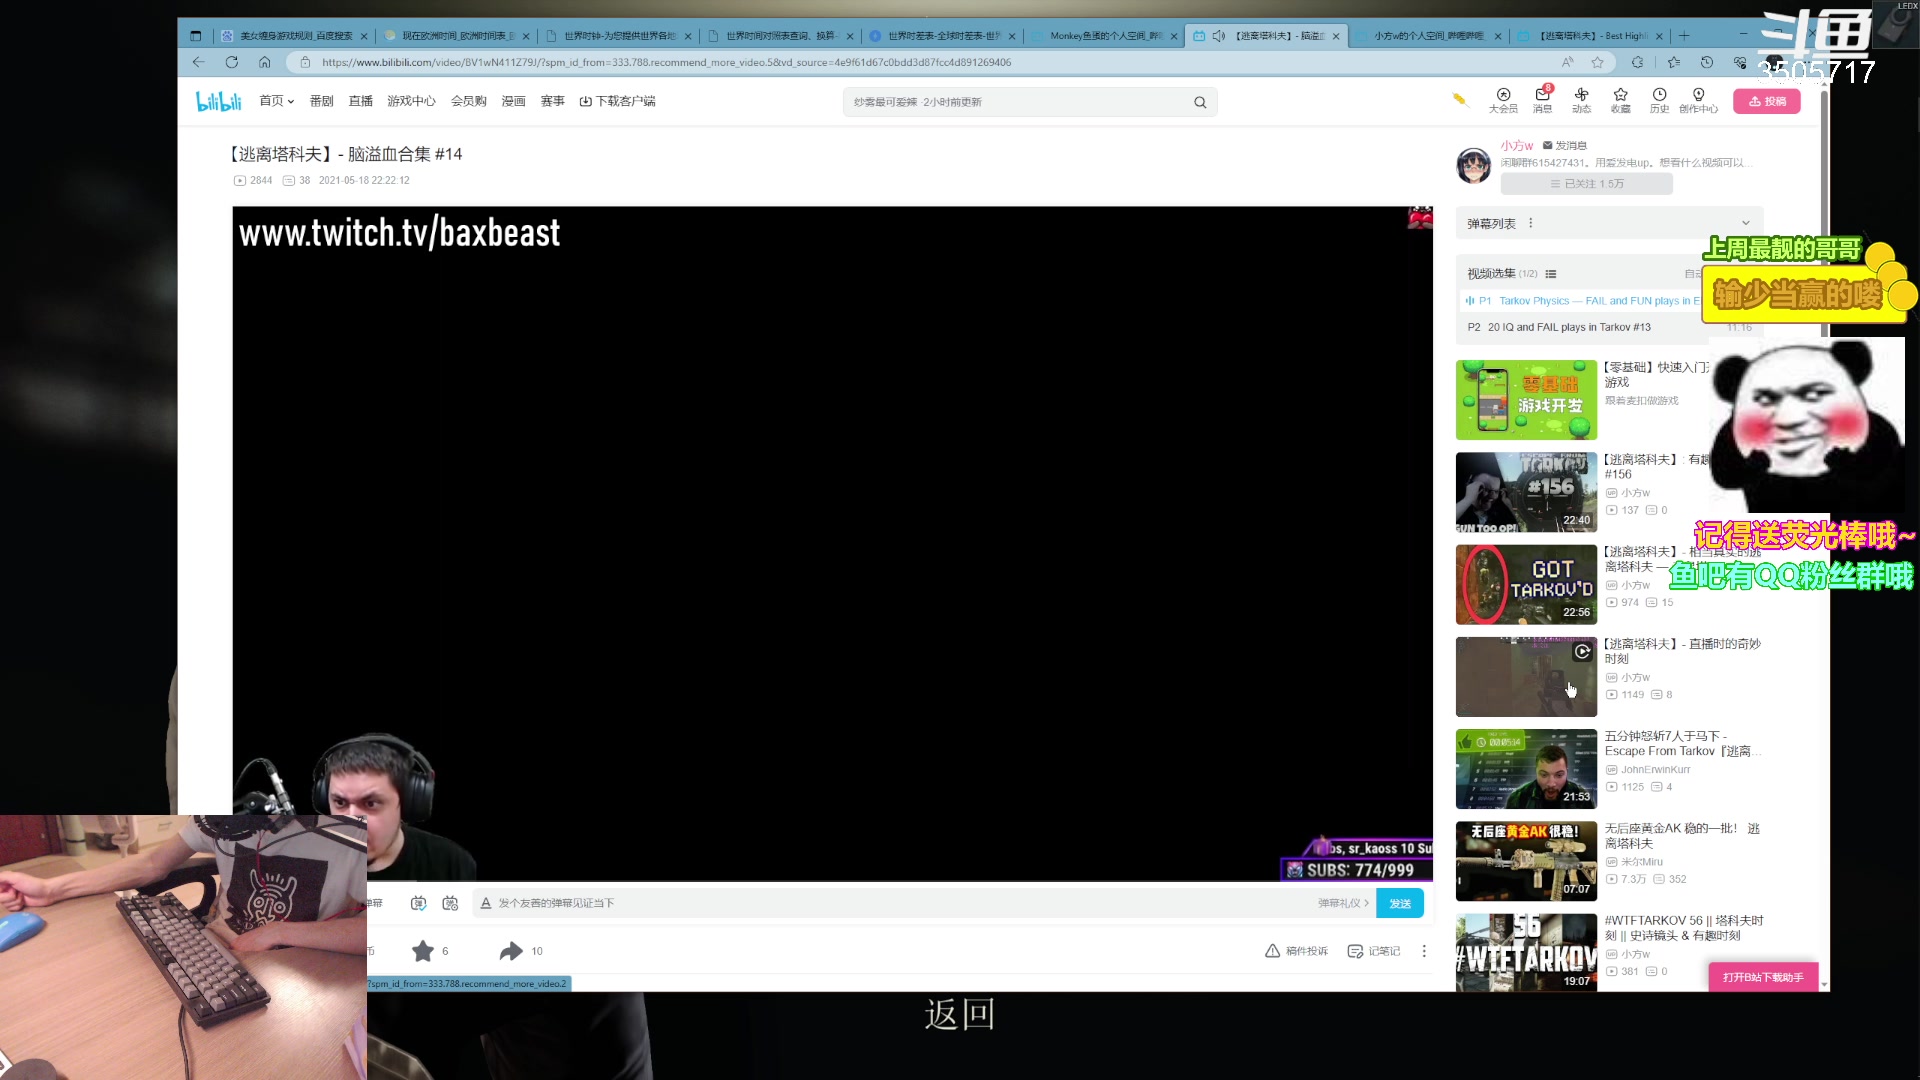
Task: Click the share arrow icon below video
Action: click(511, 951)
